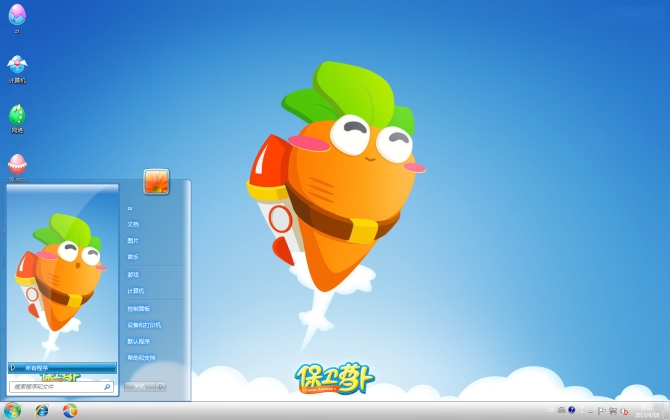Click the muted volume speaker icon
Image resolution: width=670 pixels, height=420 pixels.
click(624, 411)
